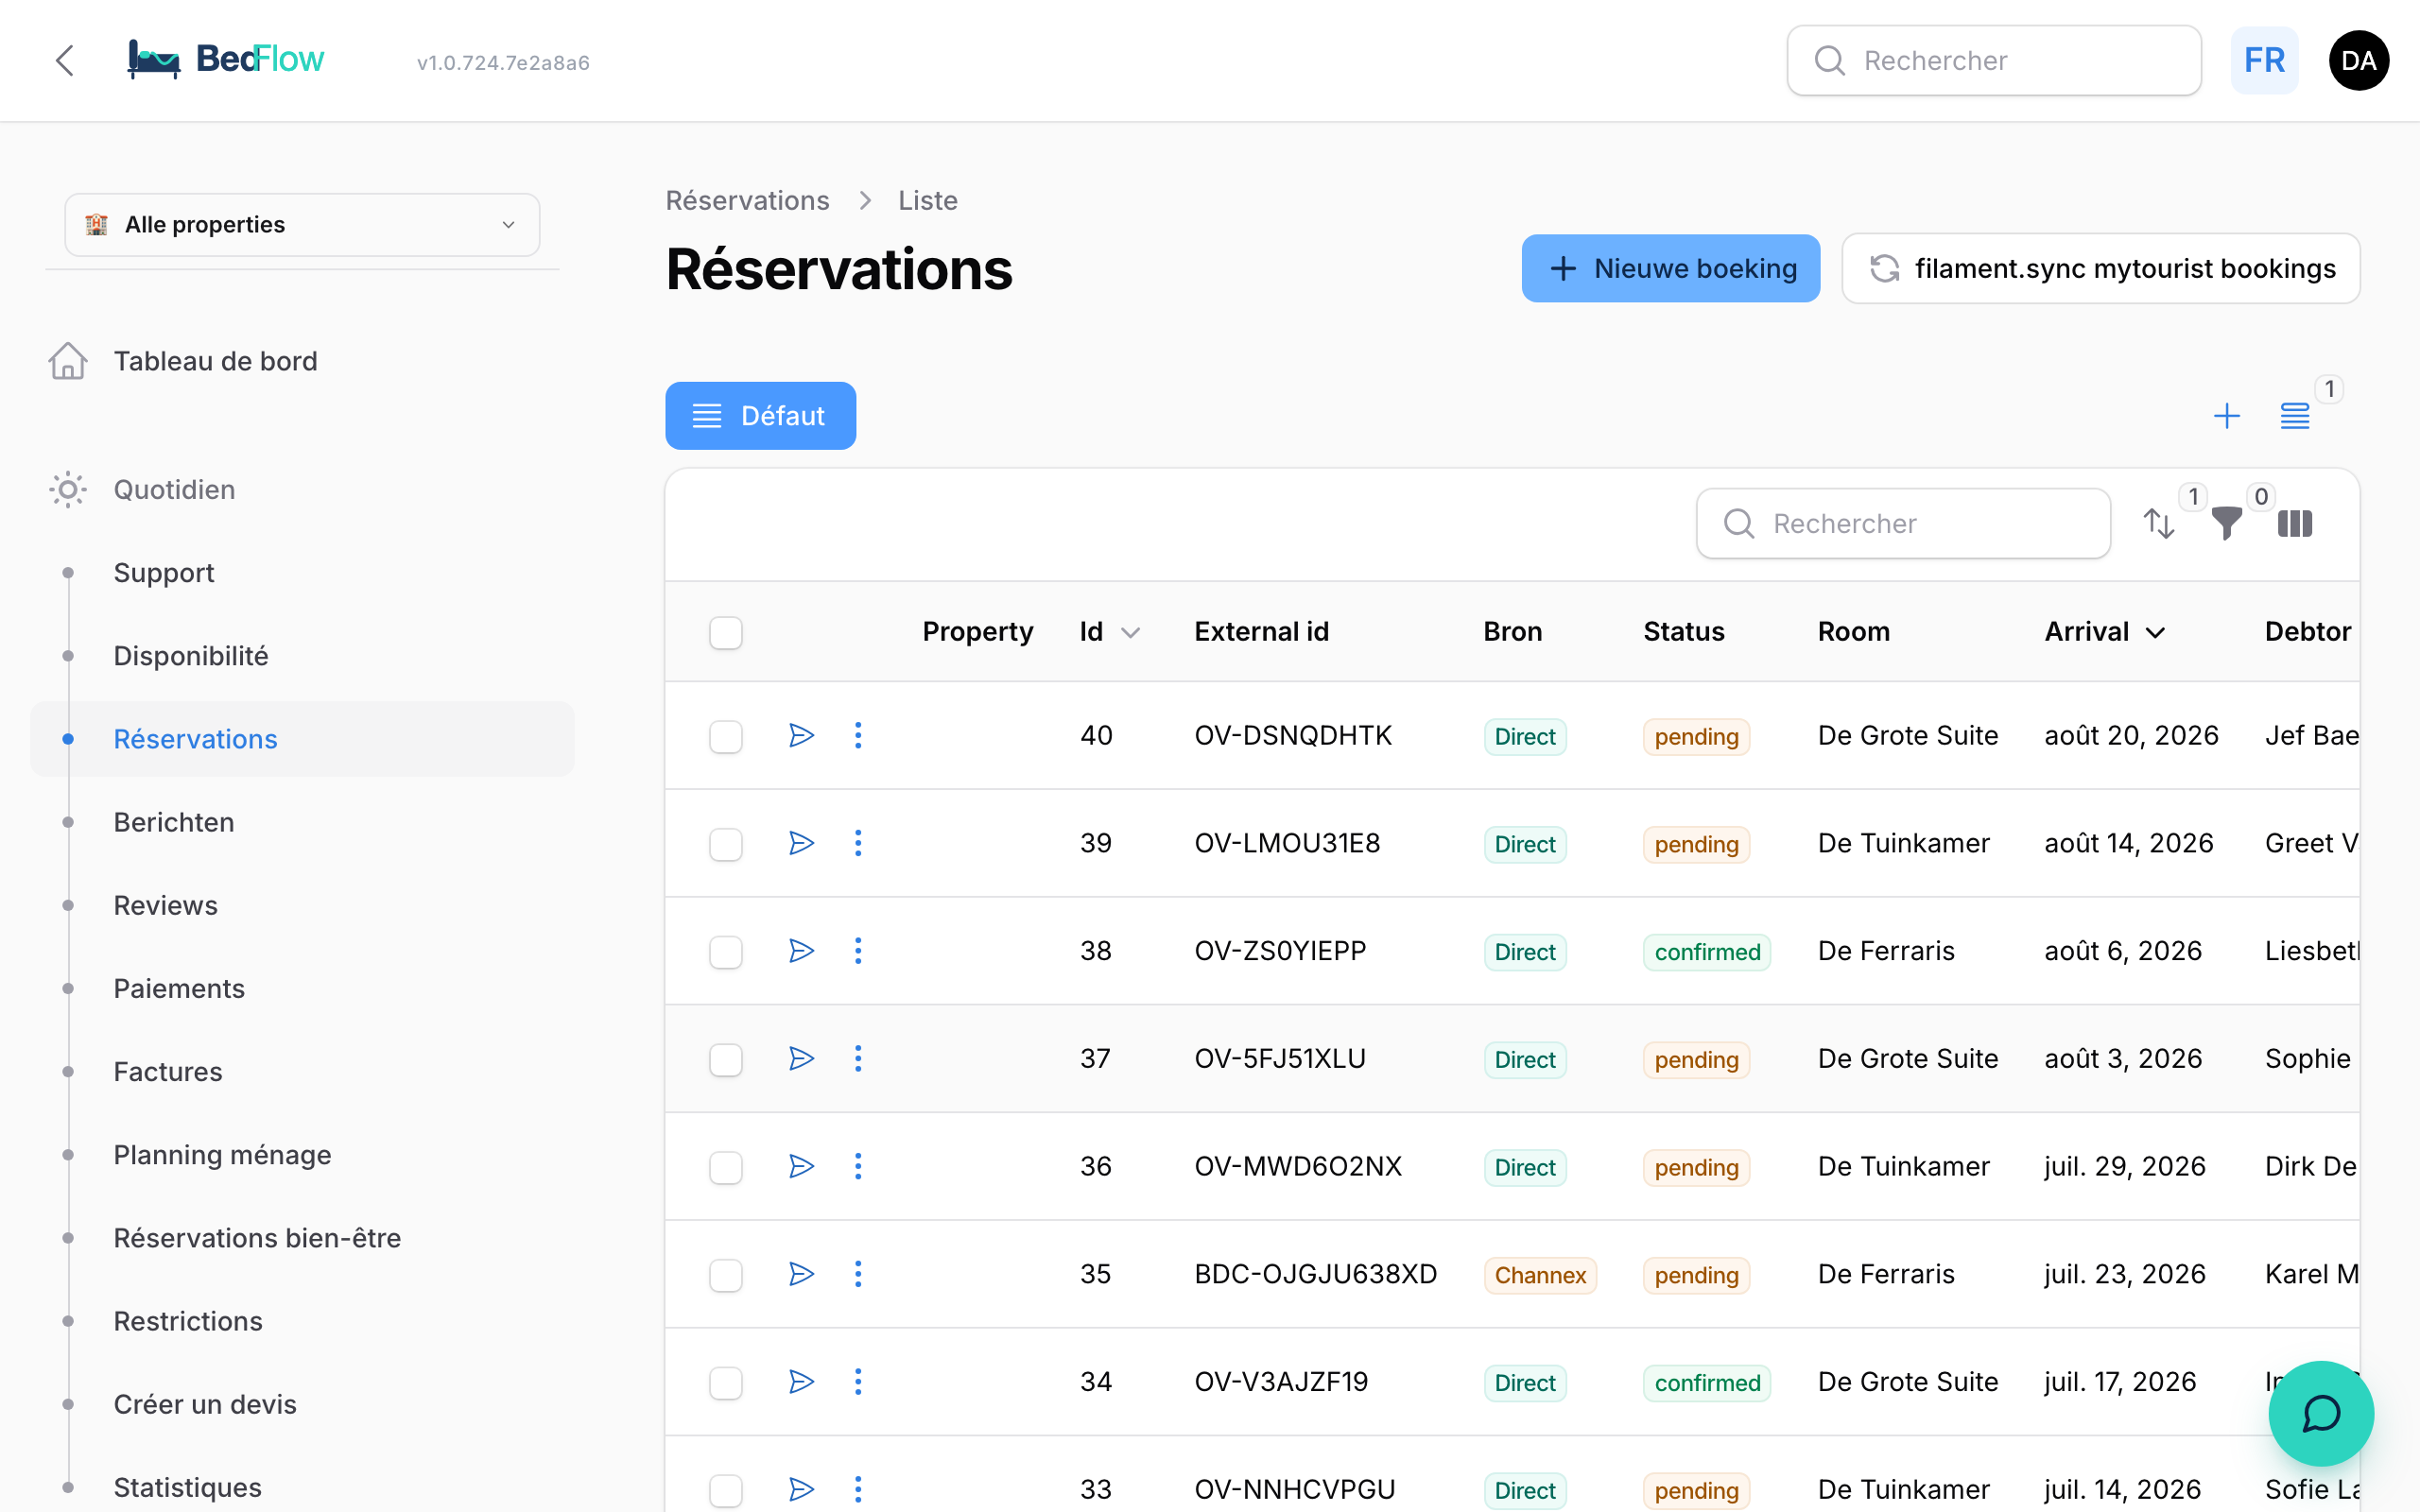Image resolution: width=2420 pixels, height=1512 pixels.
Task: Open the saved views list icon
Action: [2294, 416]
